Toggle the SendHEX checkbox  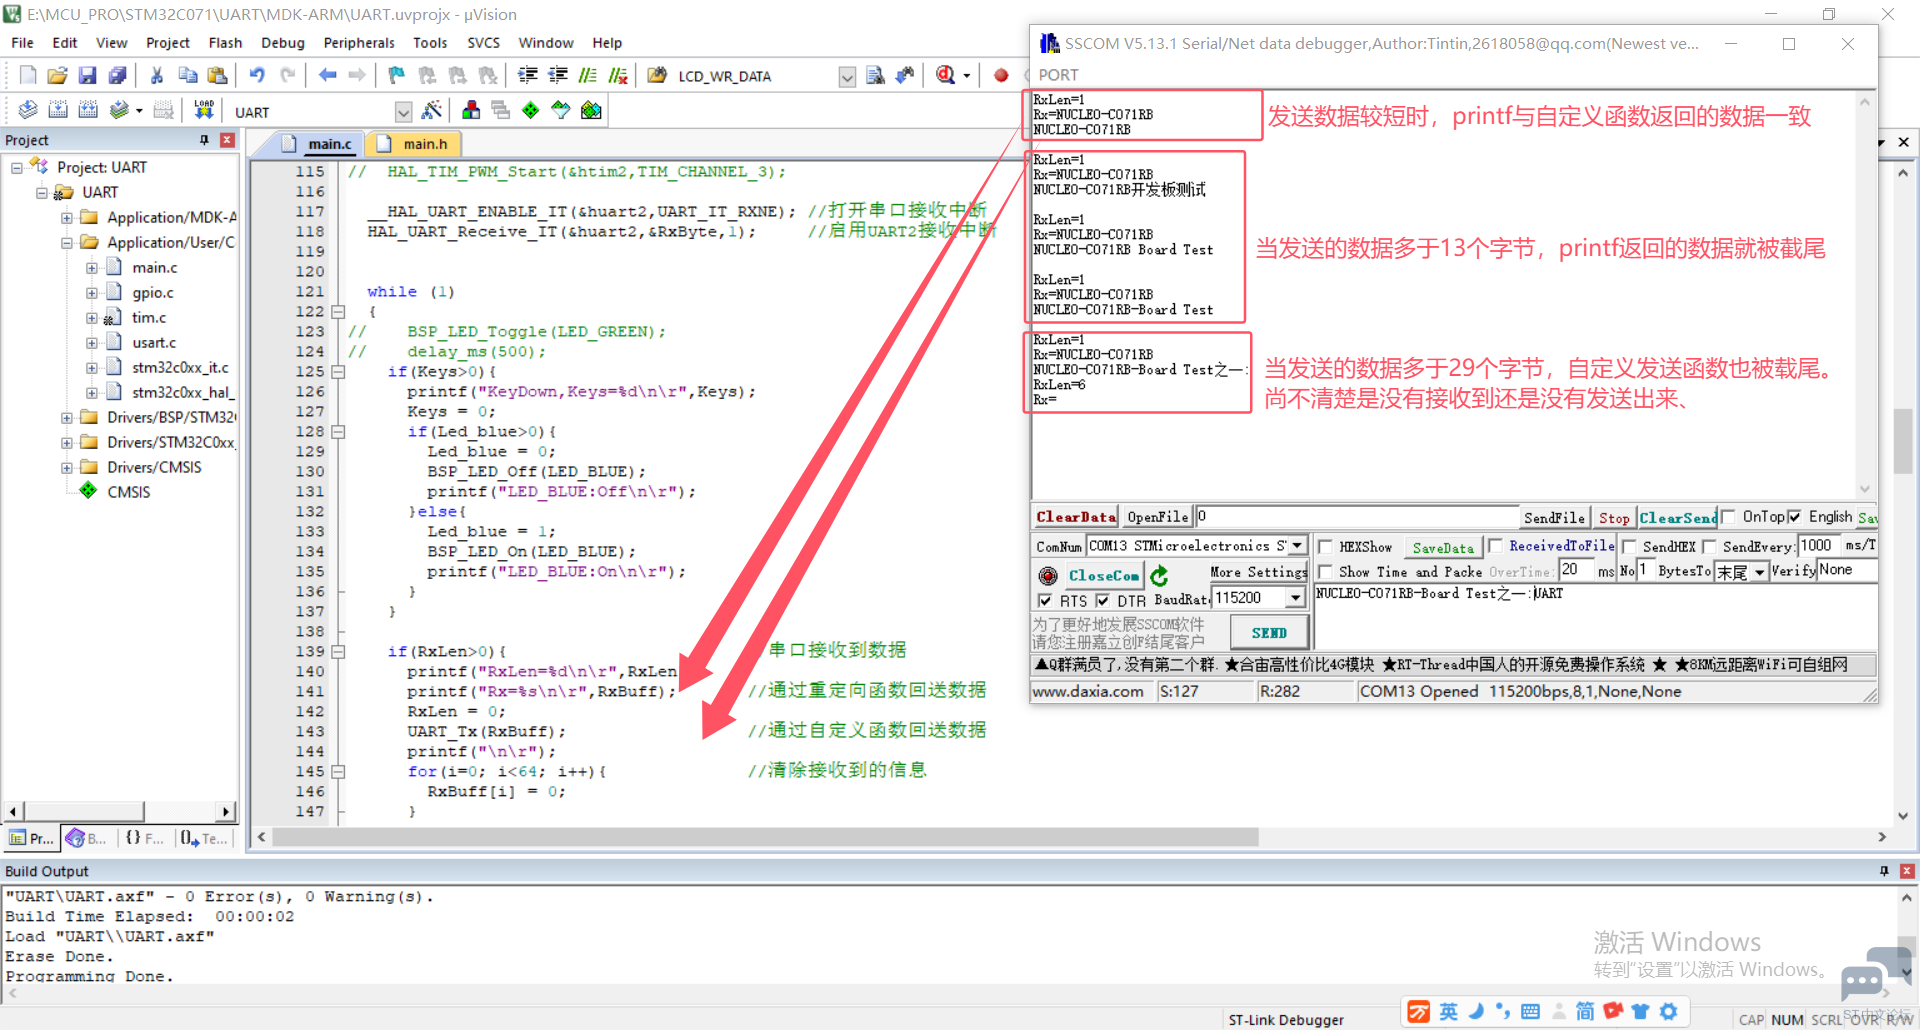click(1628, 547)
